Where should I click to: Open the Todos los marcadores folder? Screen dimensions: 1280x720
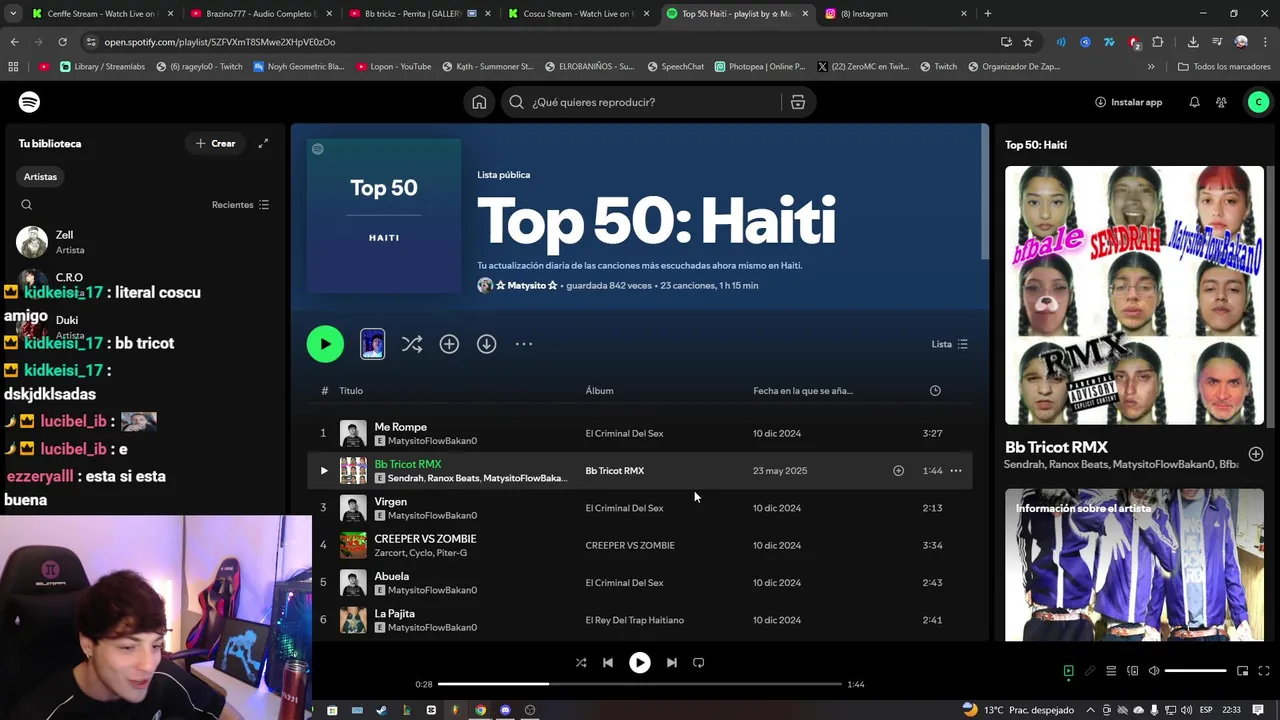[1225, 66]
